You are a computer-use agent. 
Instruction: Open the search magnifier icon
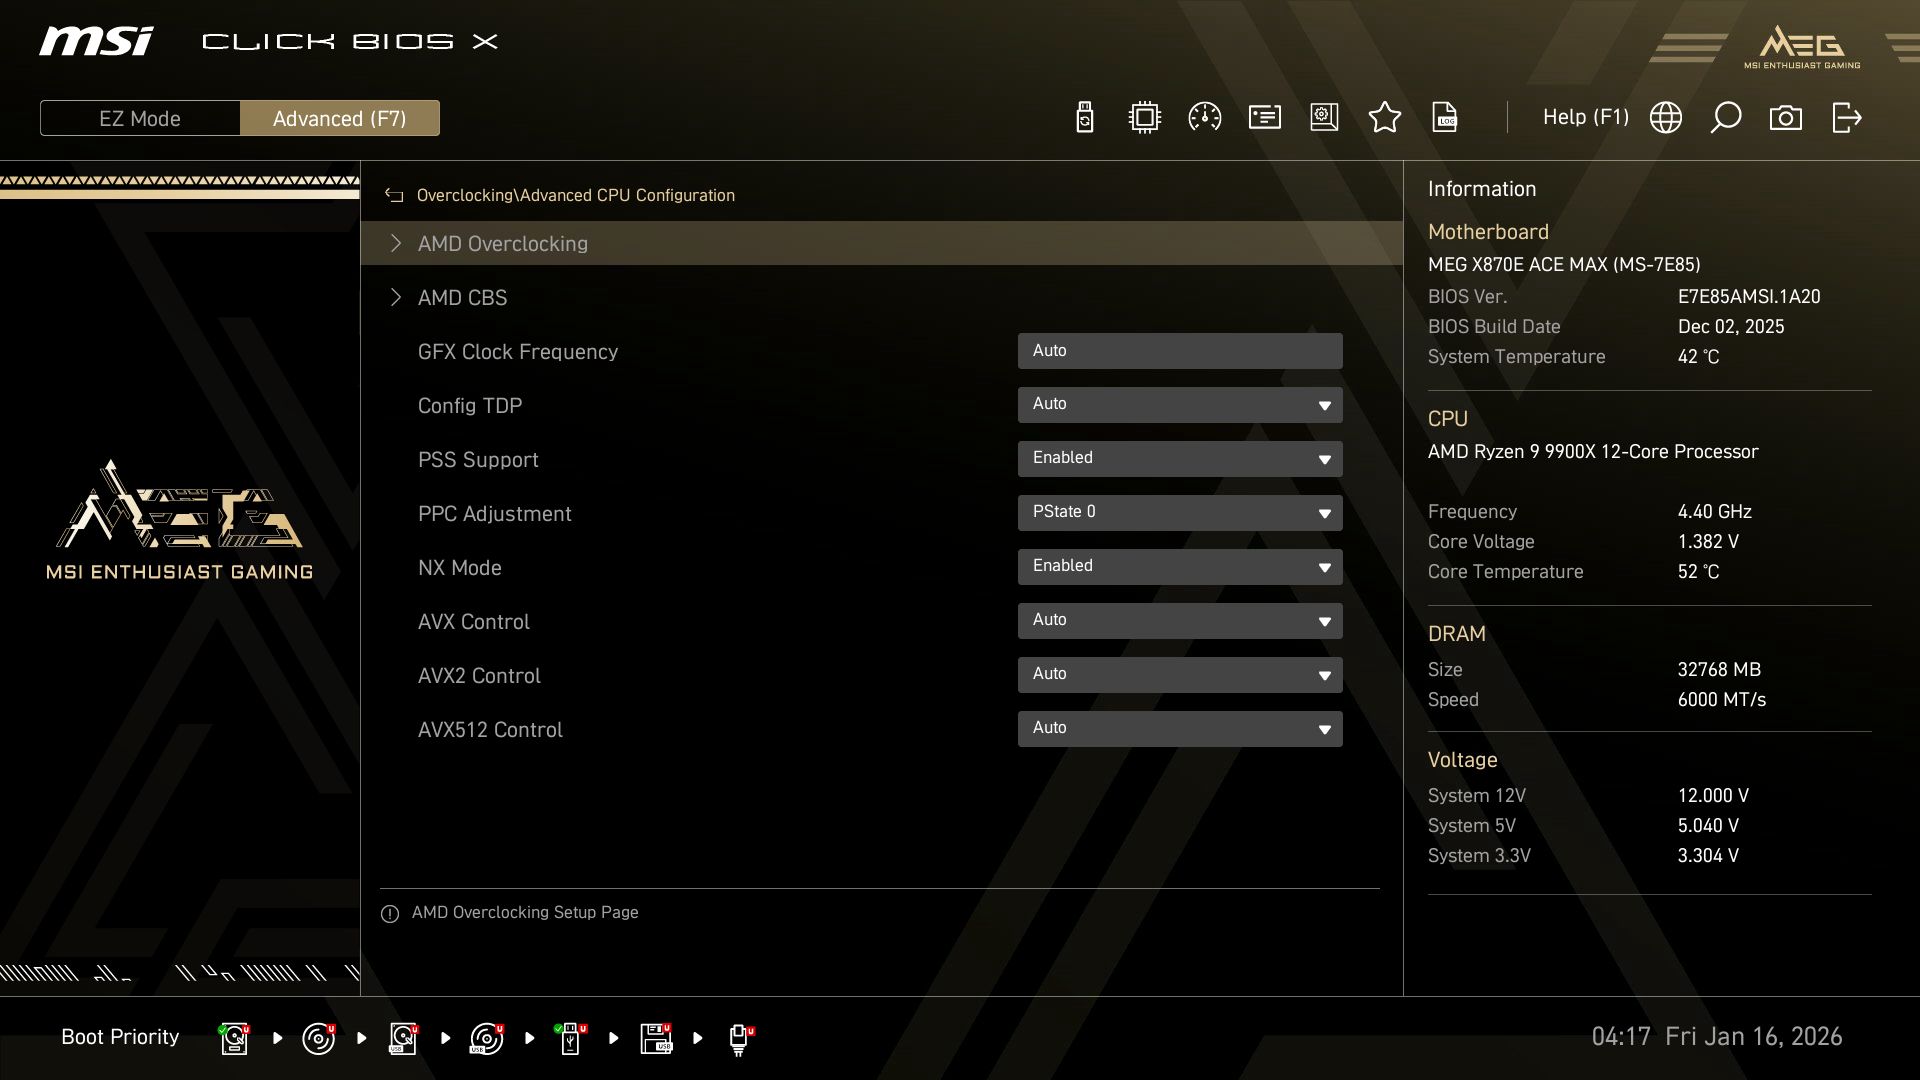point(1726,117)
